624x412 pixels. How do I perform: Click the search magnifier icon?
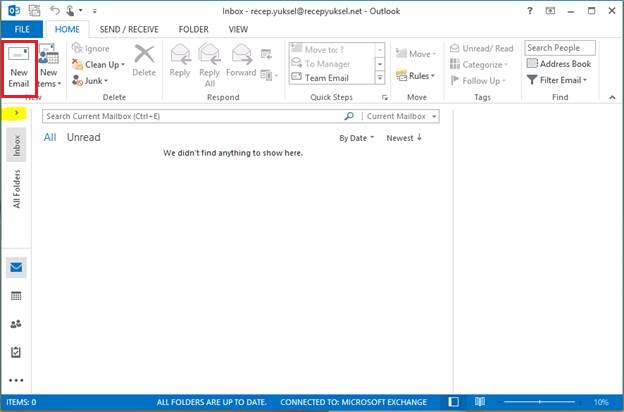coord(349,116)
